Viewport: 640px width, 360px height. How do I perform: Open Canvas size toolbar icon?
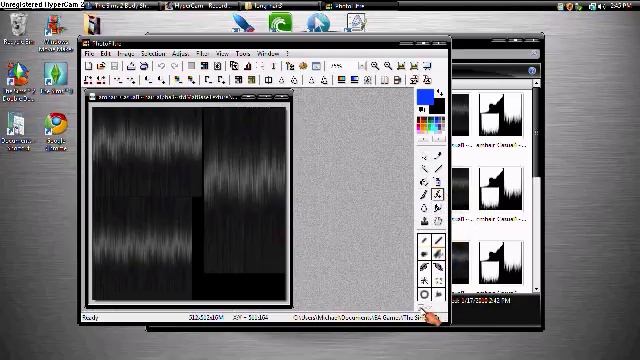247,66
